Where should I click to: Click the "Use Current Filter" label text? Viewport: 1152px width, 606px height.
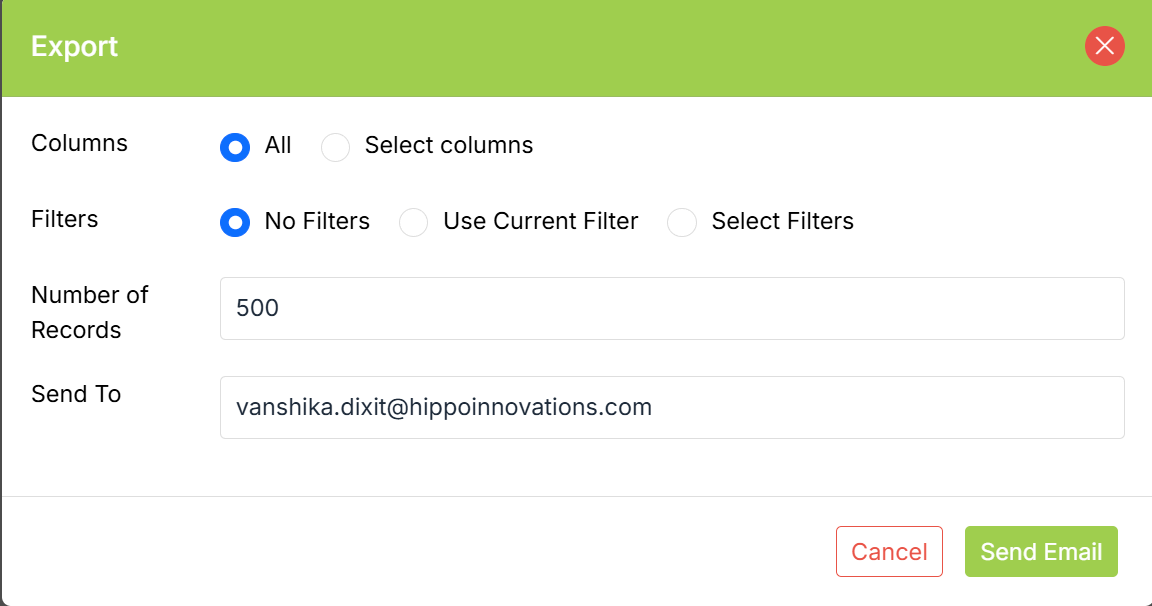(x=541, y=221)
